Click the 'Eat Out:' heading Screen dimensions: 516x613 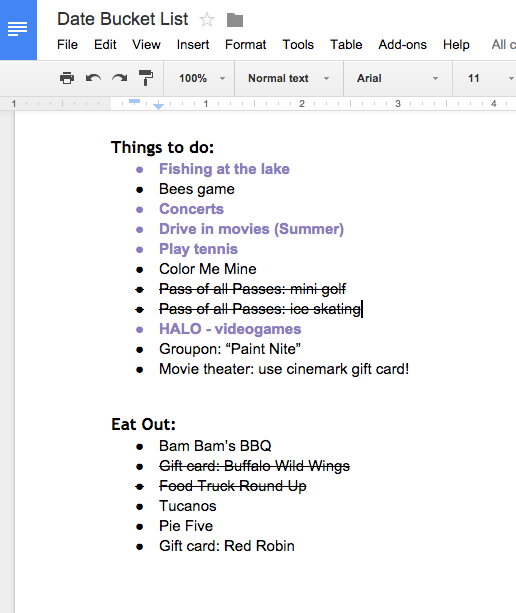(143, 425)
